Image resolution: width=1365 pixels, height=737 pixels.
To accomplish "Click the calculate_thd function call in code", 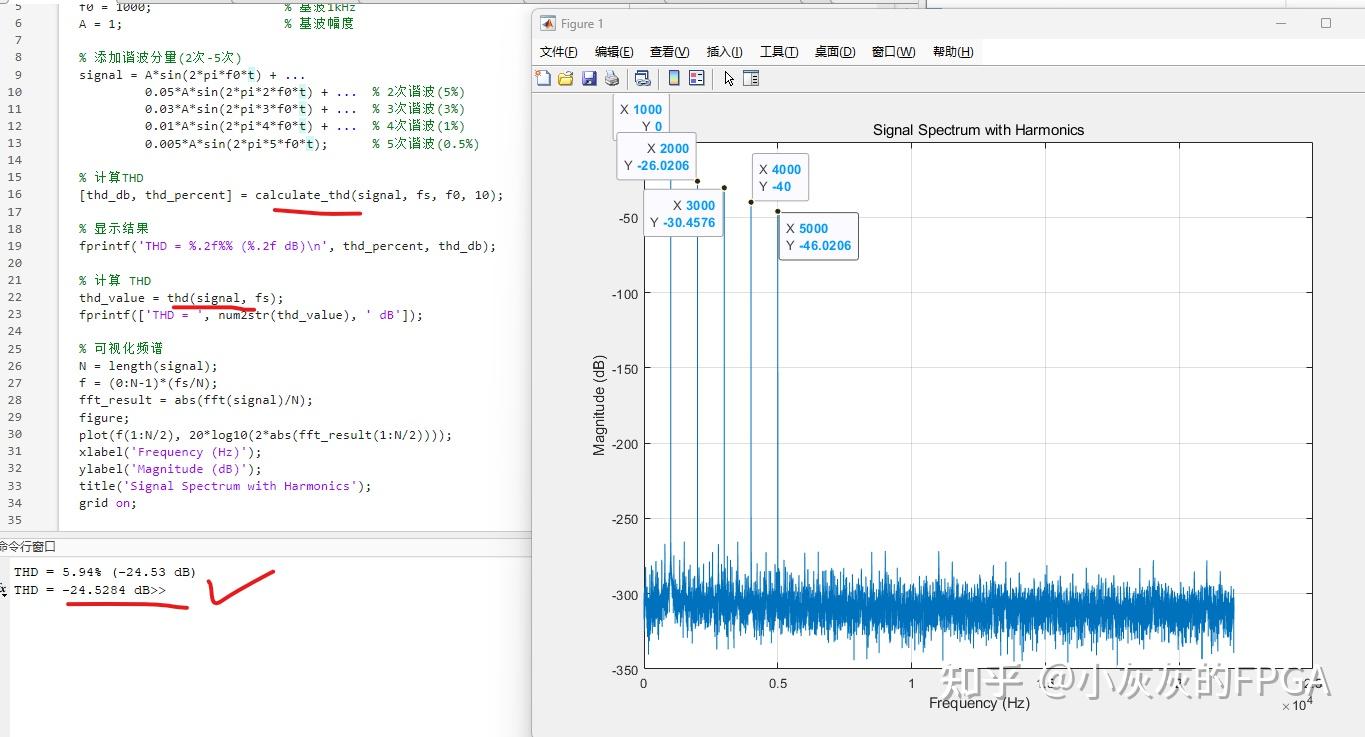I will coord(304,195).
